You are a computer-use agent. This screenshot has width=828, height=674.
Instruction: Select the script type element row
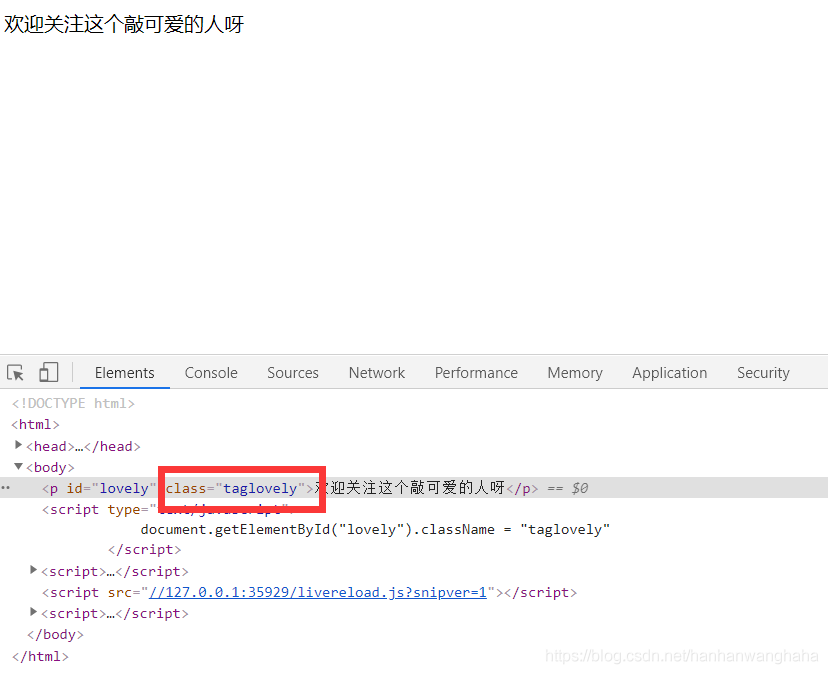(x=167, y=510)
